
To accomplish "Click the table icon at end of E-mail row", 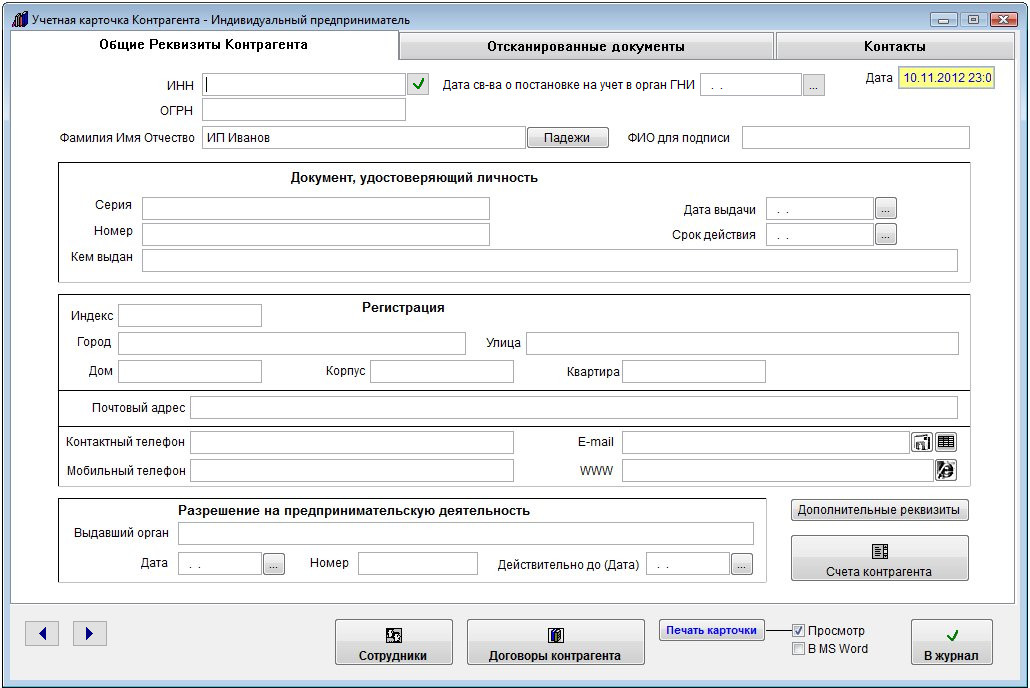I will (946, 442).
